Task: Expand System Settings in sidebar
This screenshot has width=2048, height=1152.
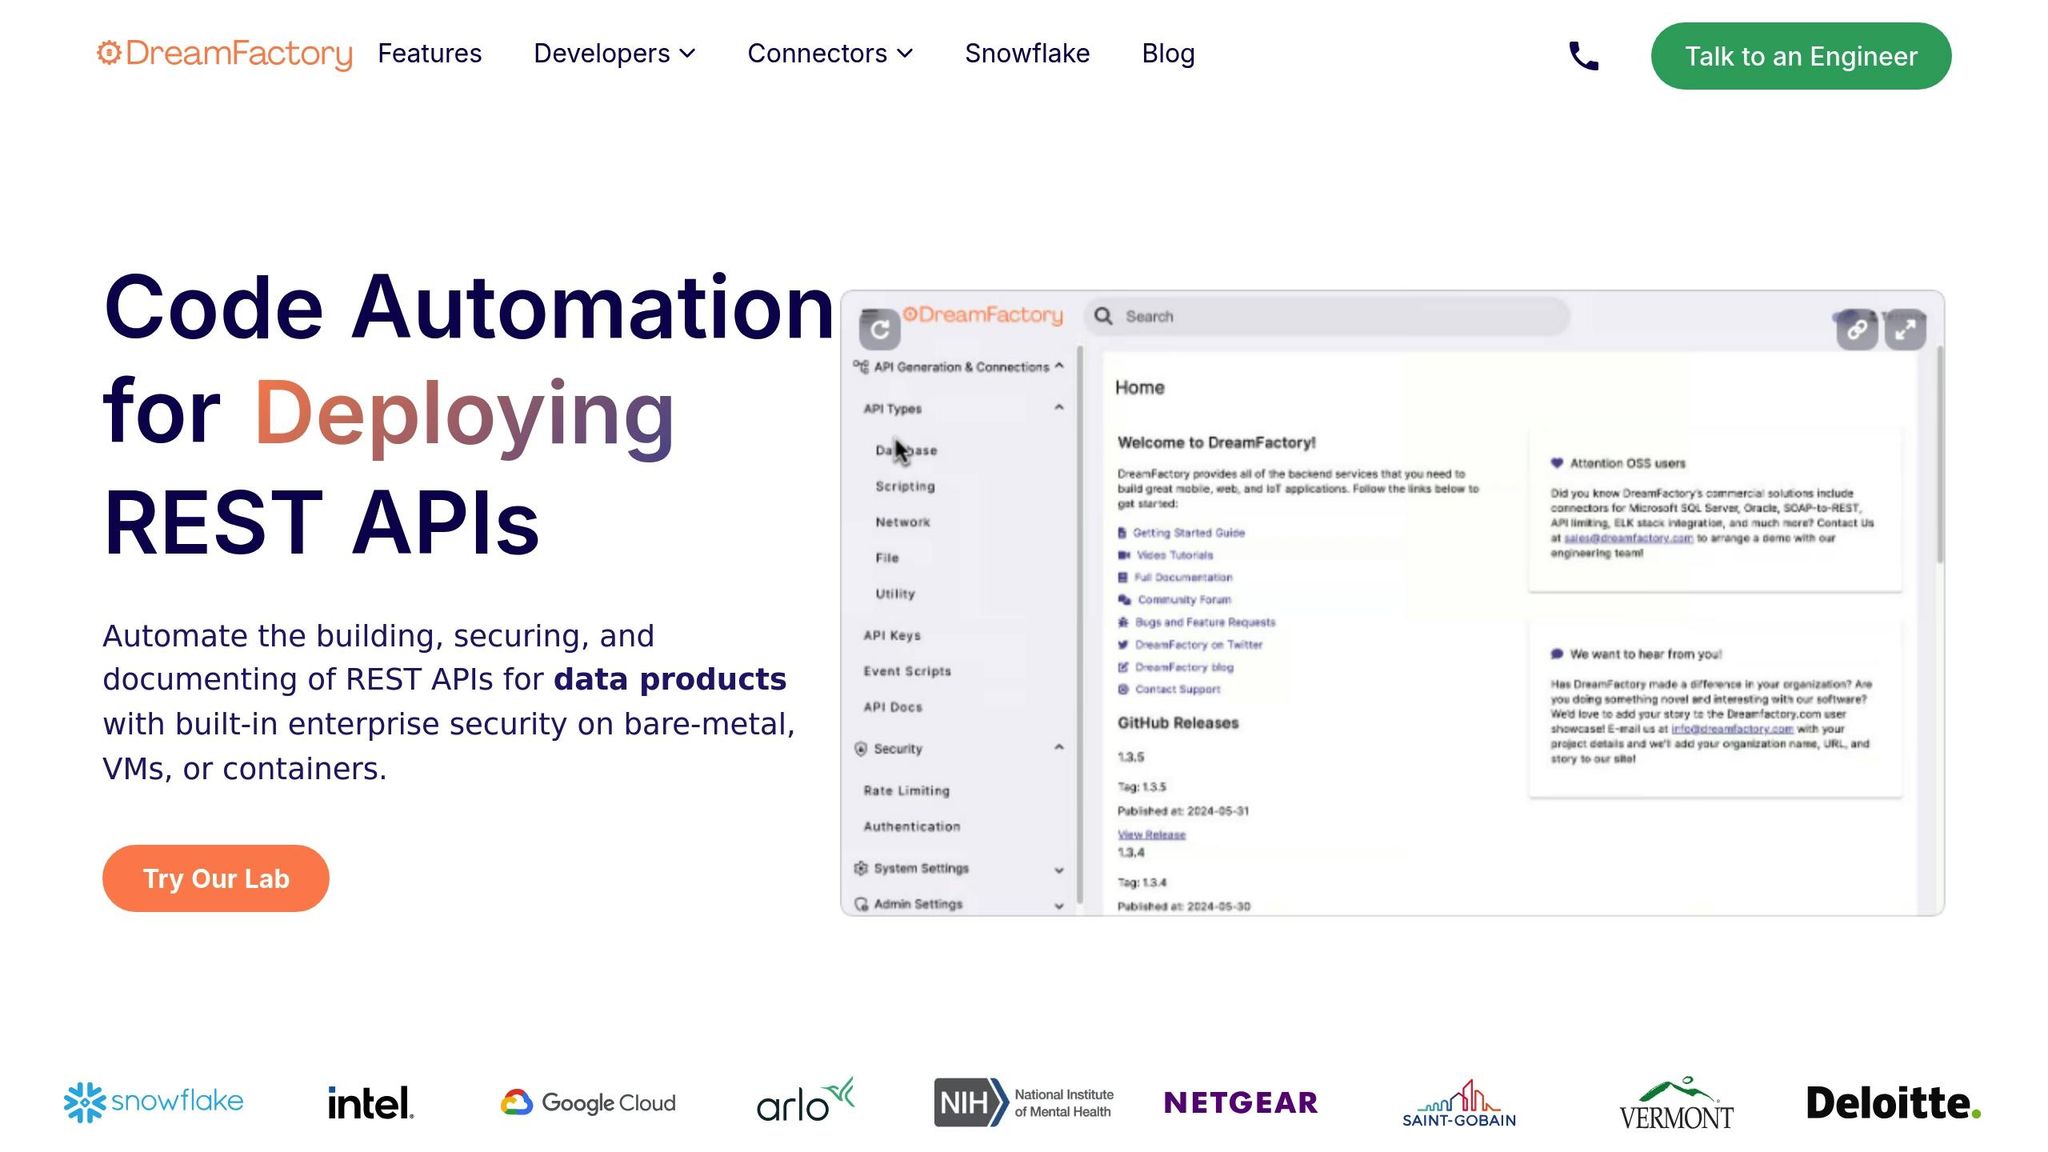Action: (x=1058, y=869)
